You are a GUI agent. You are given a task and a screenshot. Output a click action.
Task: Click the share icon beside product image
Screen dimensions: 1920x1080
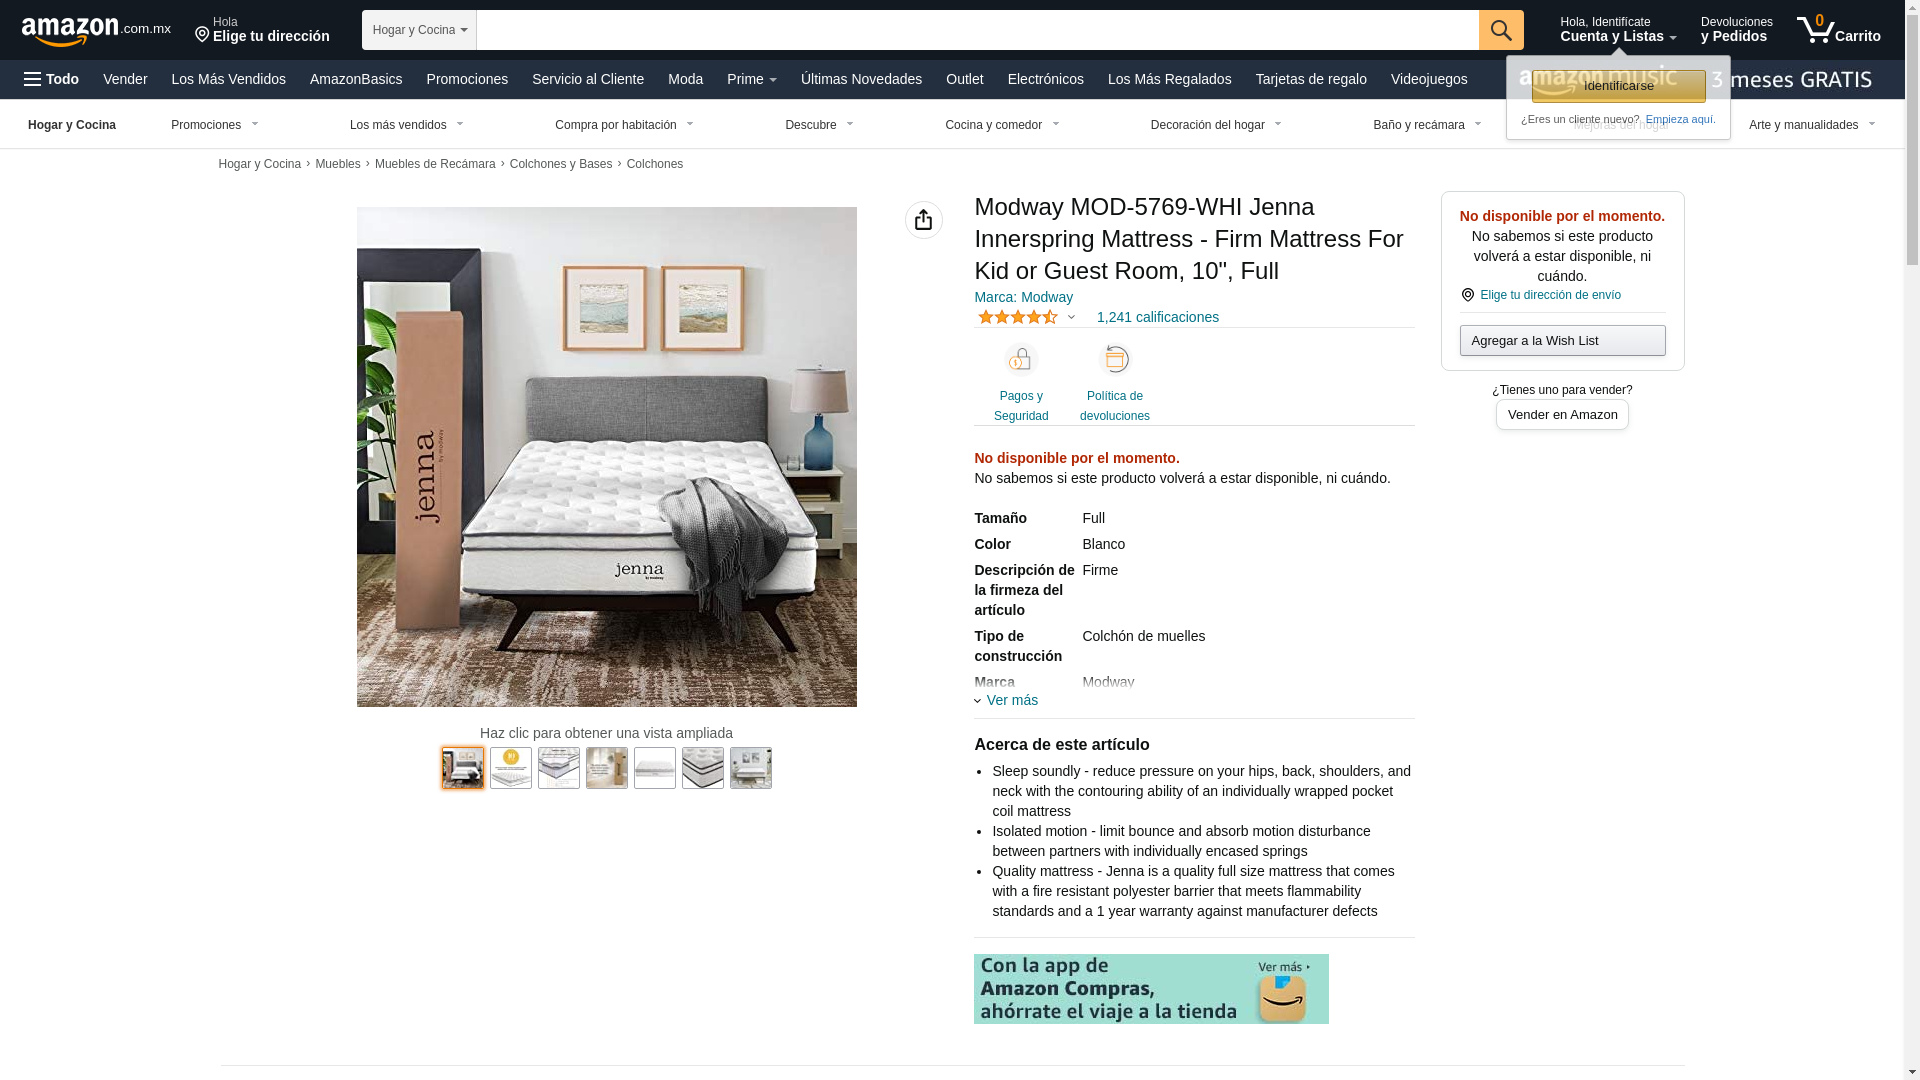tap(923, 220)
